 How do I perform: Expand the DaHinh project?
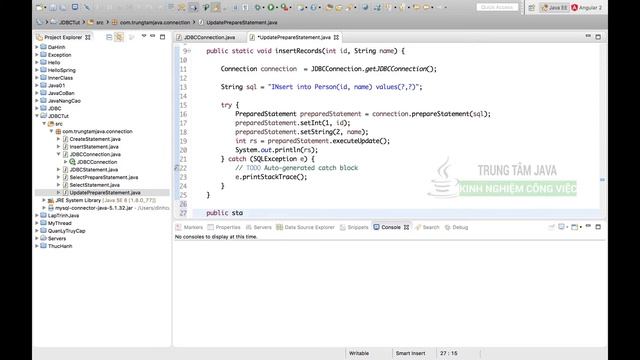pos(37,47)
